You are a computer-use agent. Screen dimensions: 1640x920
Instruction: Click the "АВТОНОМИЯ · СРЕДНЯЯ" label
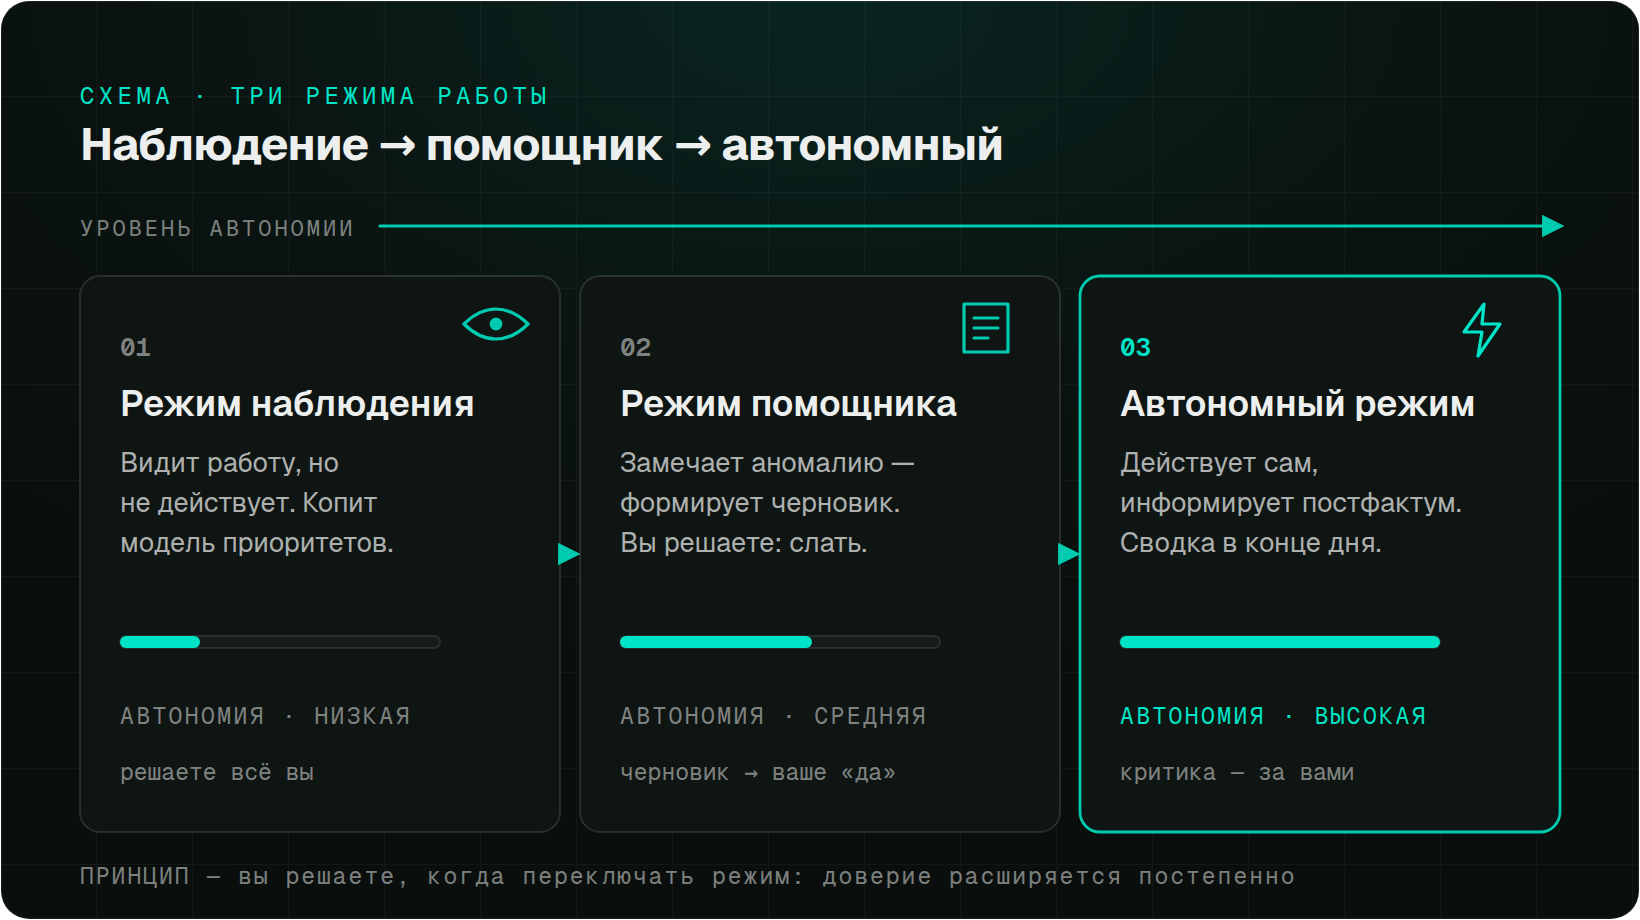pos(773,716)
